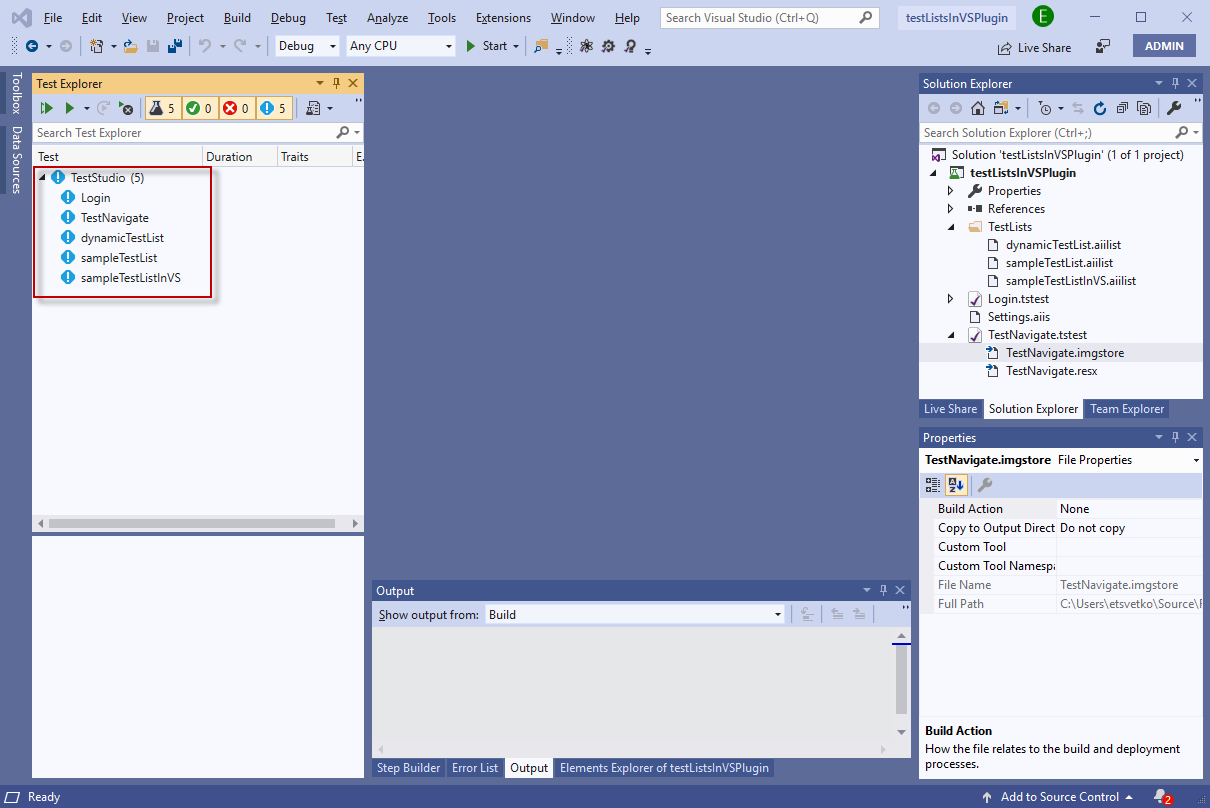This screenshot has width=1210, height=808.
Task: Switch to the Team Explorer tab
Action: (x=1127, y=409)
